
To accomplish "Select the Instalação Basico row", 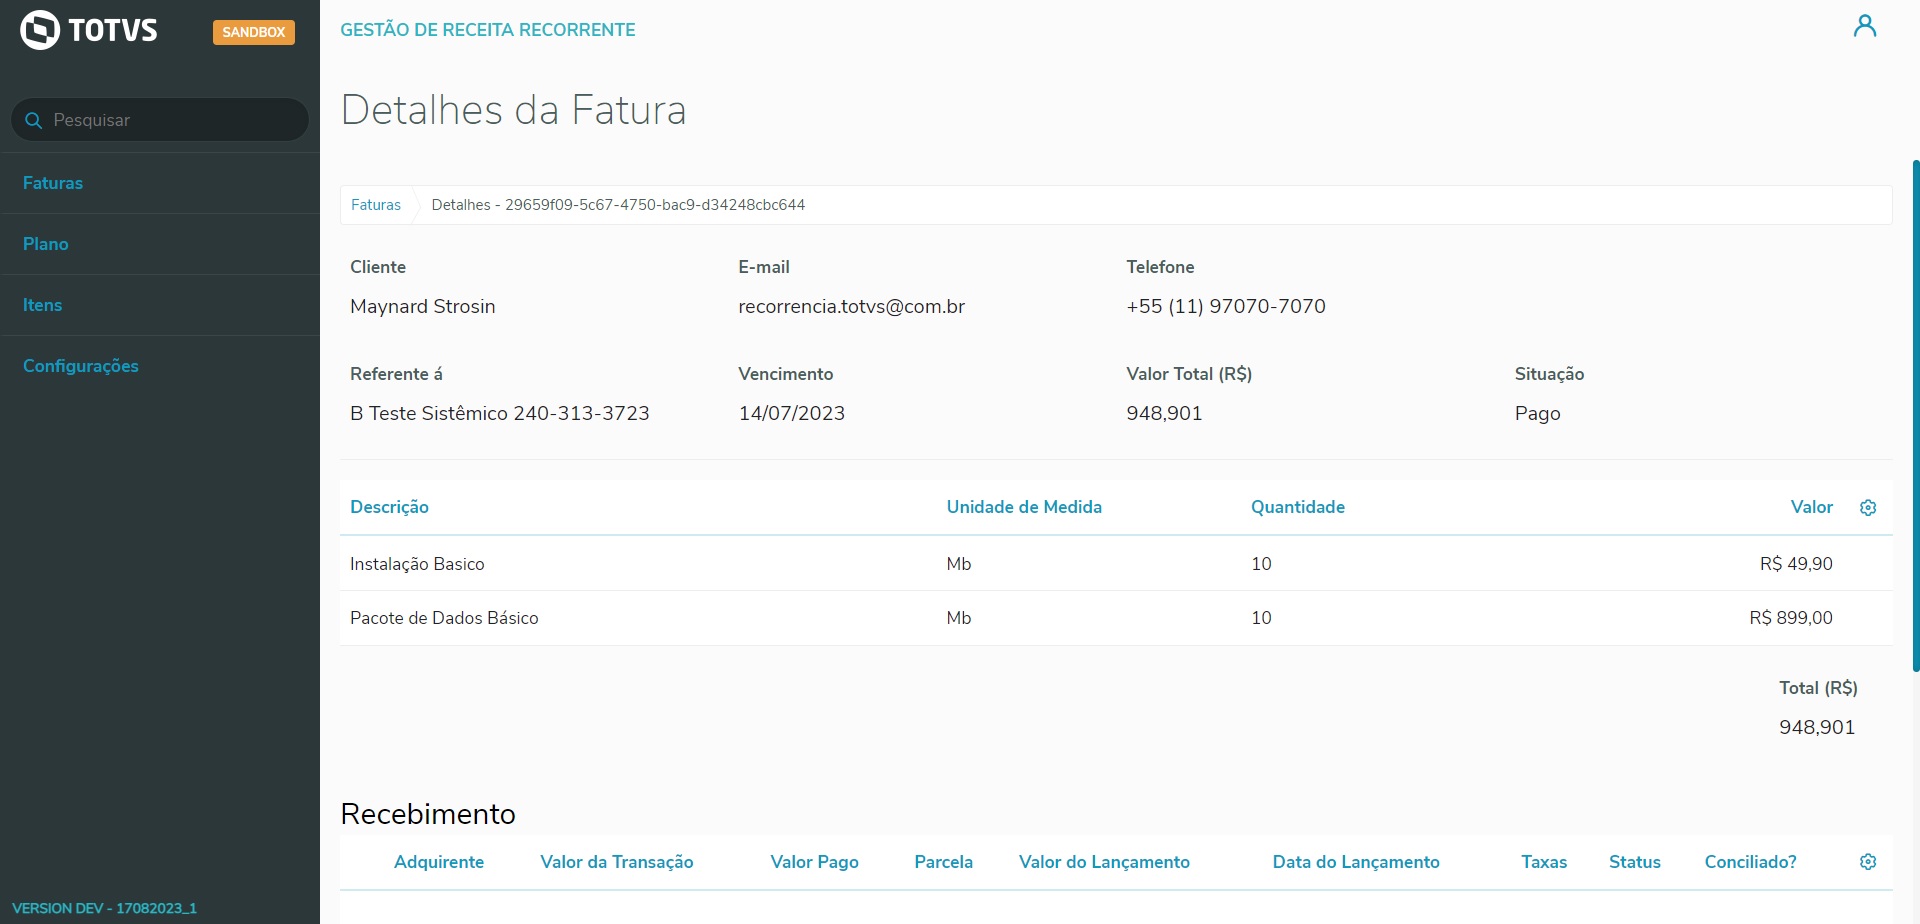I will pos(417,564).
